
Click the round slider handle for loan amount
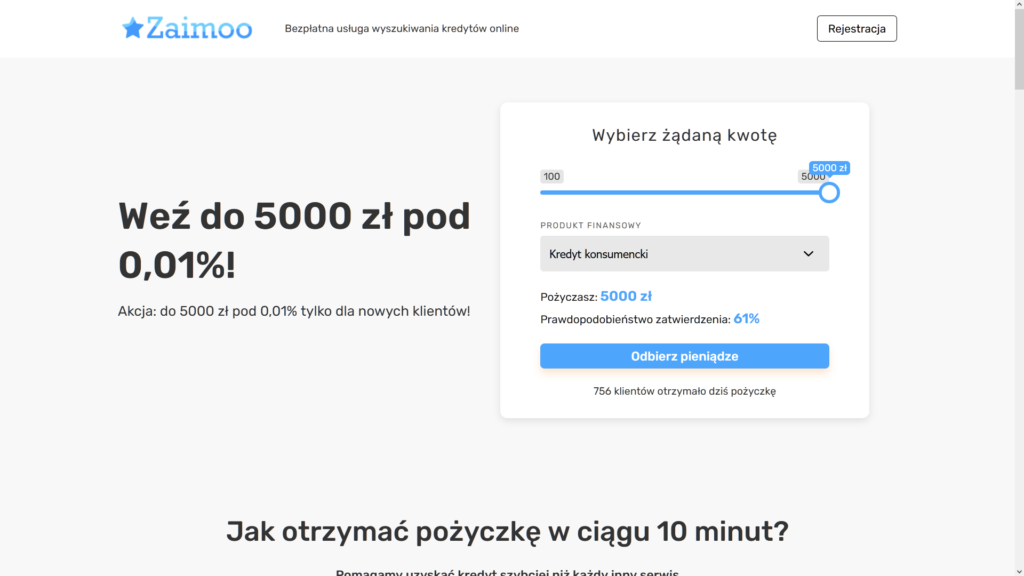click(x=829, y=192)
